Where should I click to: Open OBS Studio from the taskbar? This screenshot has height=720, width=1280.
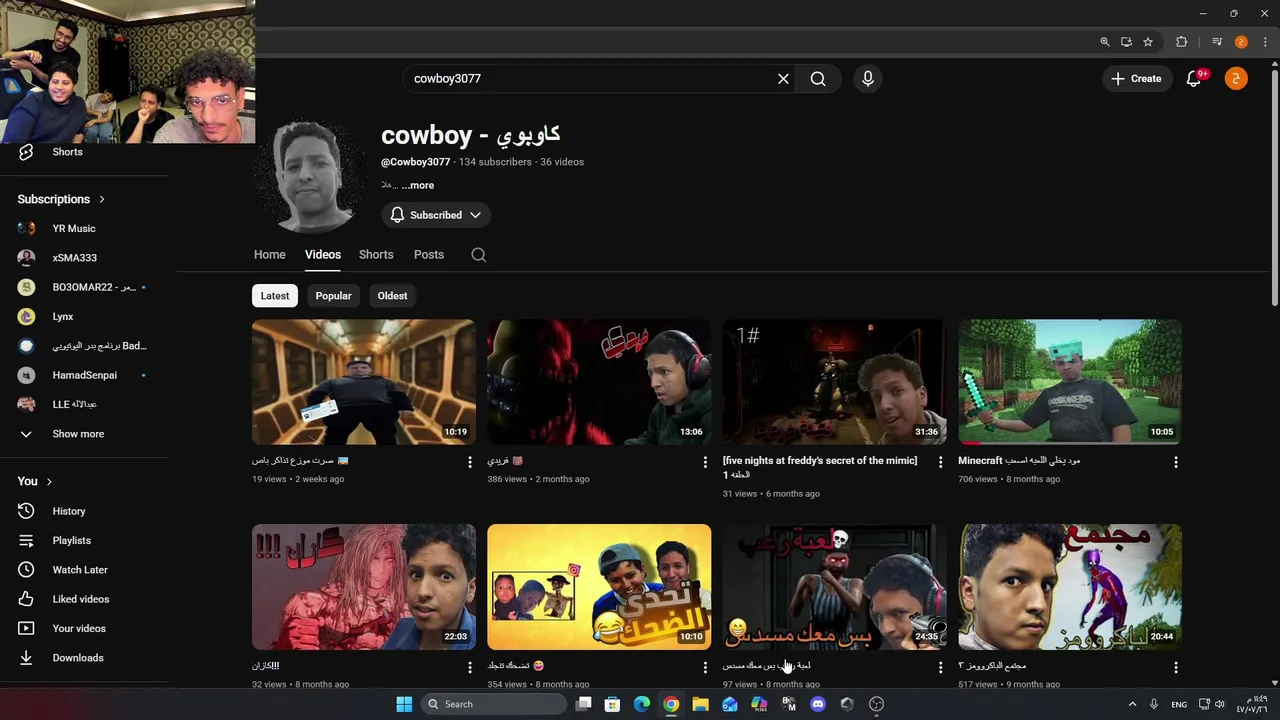pyautogui.click(x=877, y=704)
